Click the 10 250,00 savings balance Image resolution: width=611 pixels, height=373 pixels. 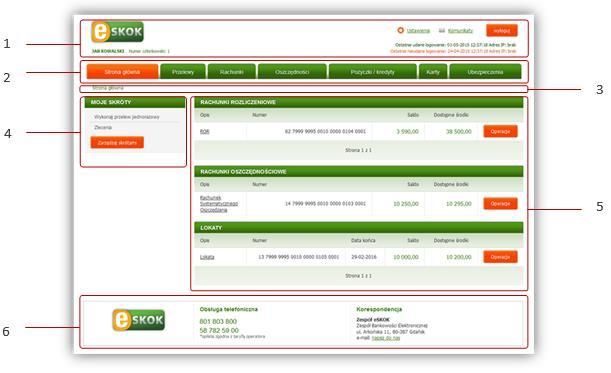pos(406,204)
